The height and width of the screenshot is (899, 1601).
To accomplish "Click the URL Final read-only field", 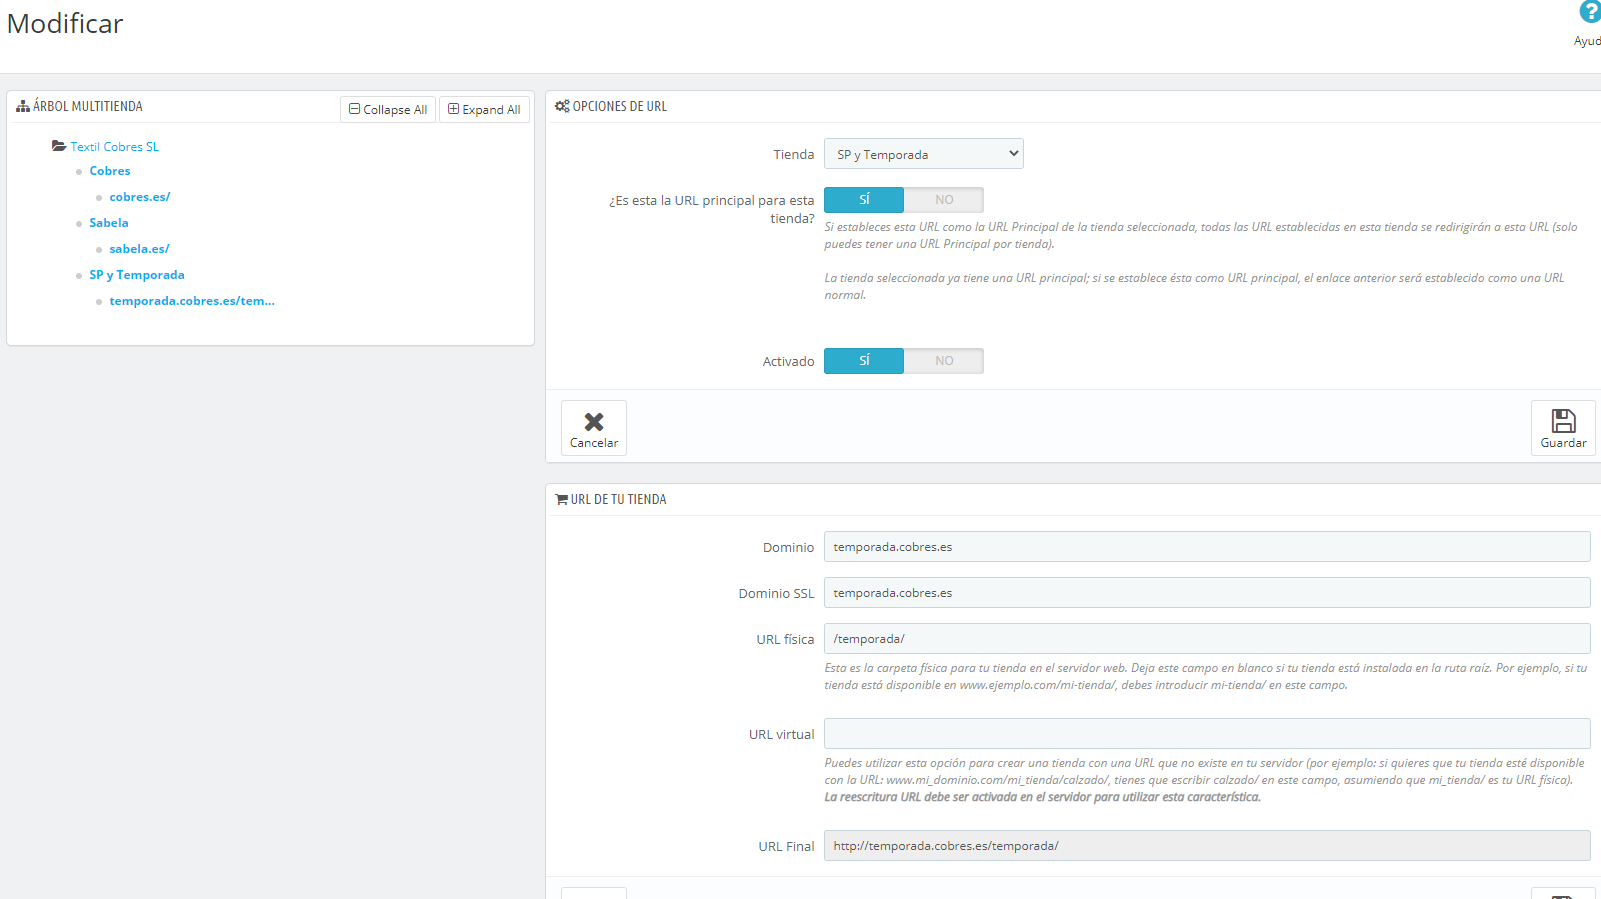I will click(x=1207, y=846).
